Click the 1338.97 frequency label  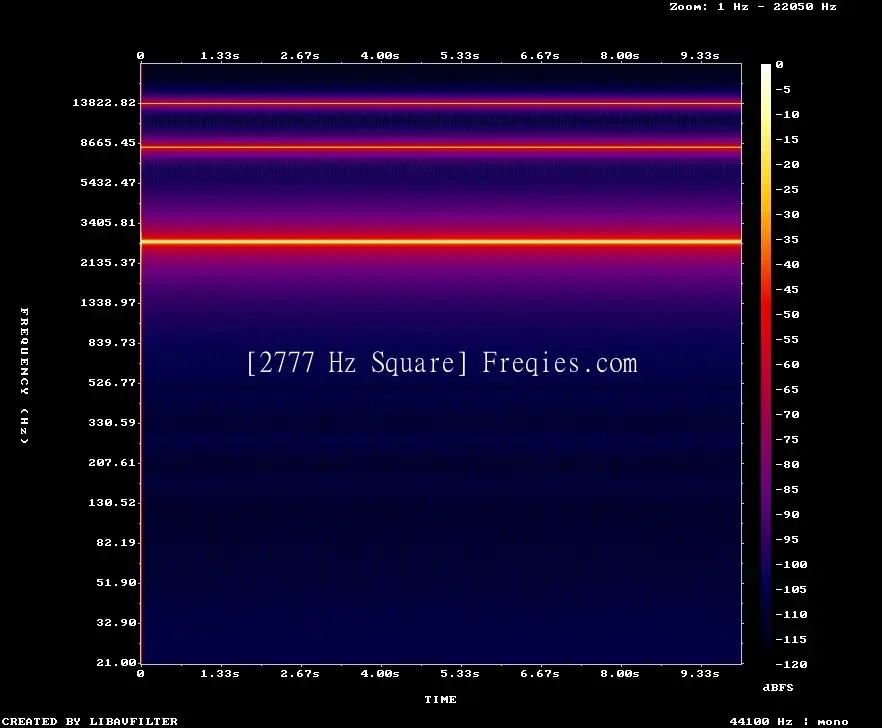(x=108, y=302)
